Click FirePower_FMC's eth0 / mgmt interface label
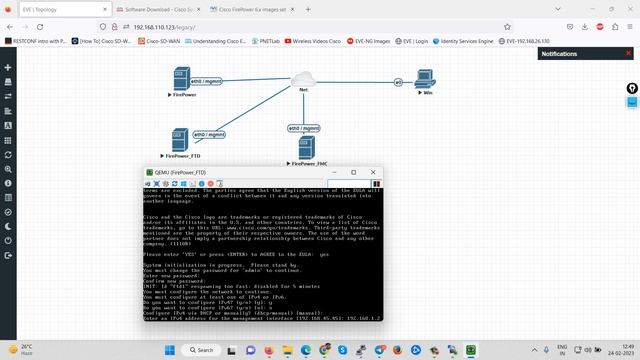Viewport: 640px width, 360px height. [x=304, y=128]
